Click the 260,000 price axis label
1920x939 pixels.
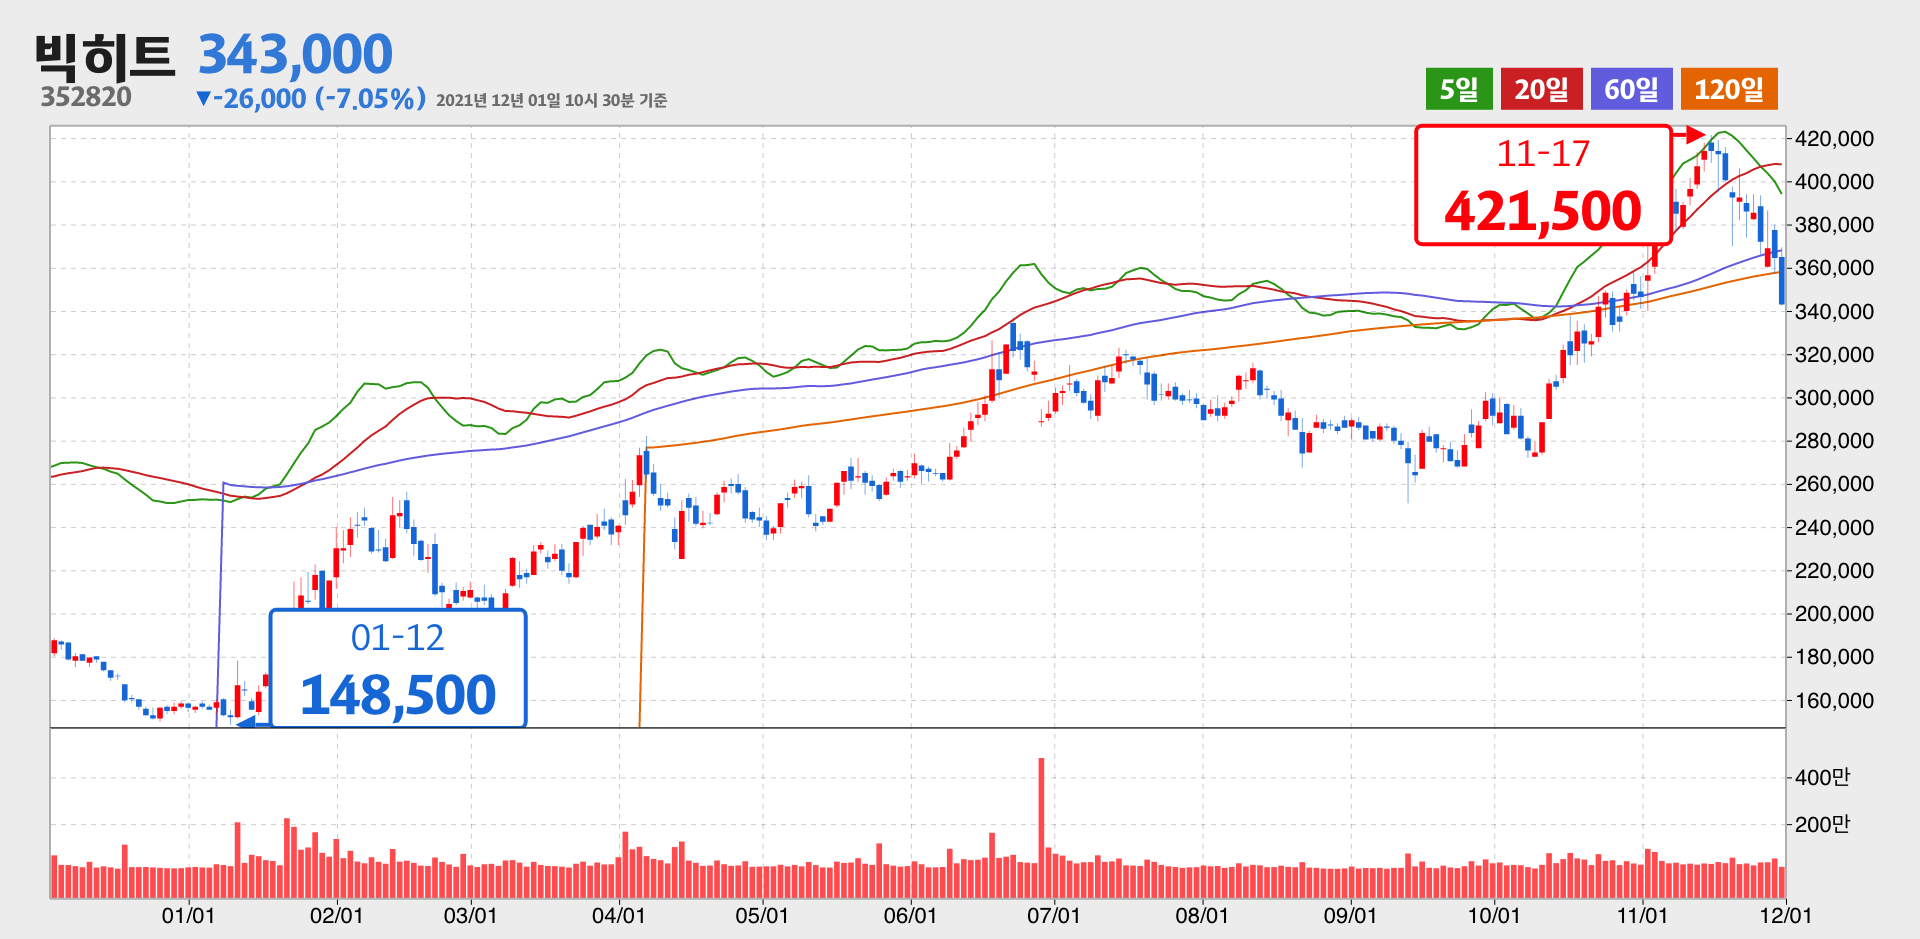pos(1834,483)
